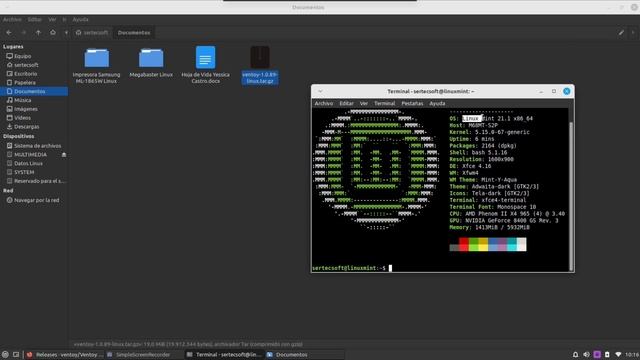This screenshot has height=360, width=640.
Task: Switch to Terminal taskbar item
Action: pyautogui.click(x=223, y=355)
